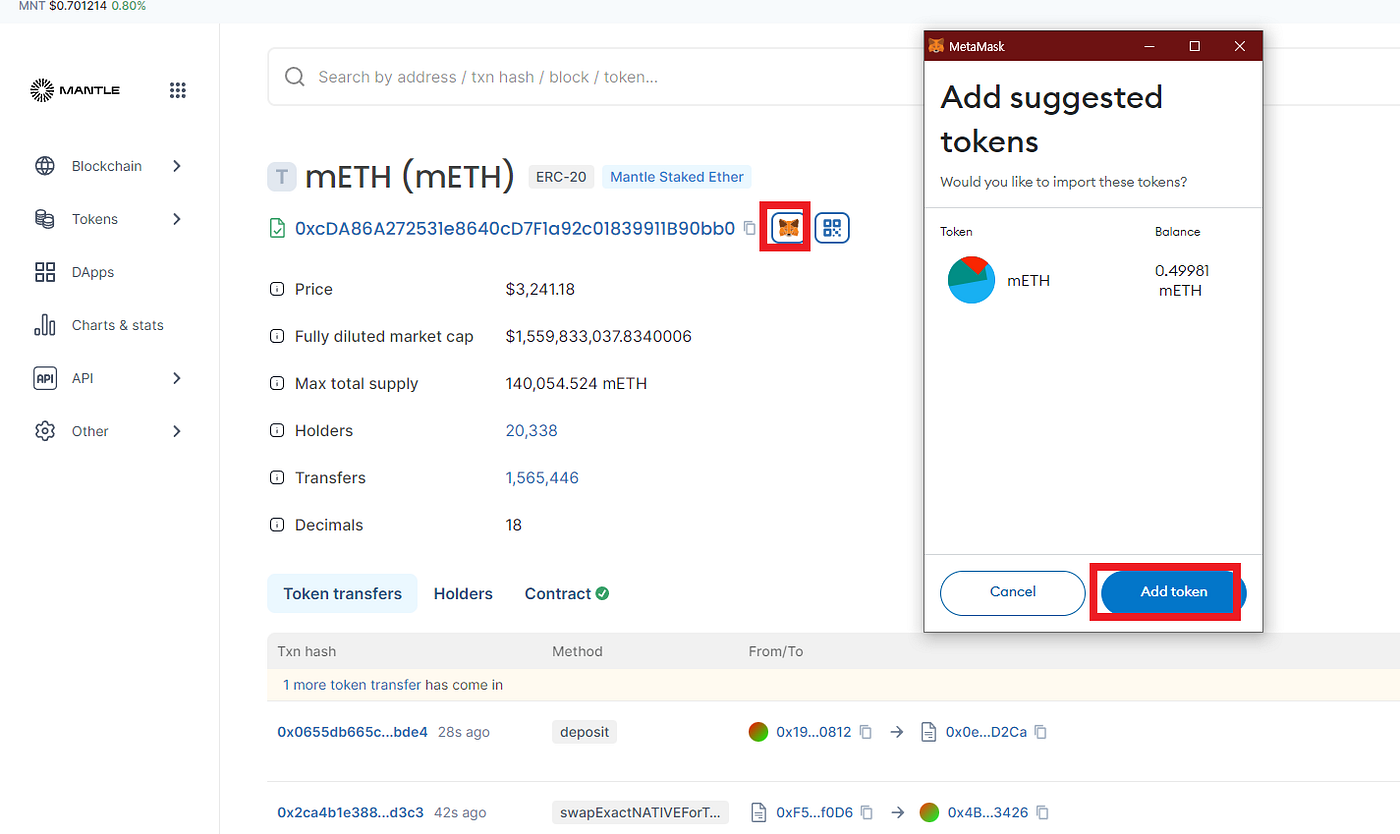
Task: Expand the Blockchain sidebar menu chevron
Action: (x=177, y=166)
